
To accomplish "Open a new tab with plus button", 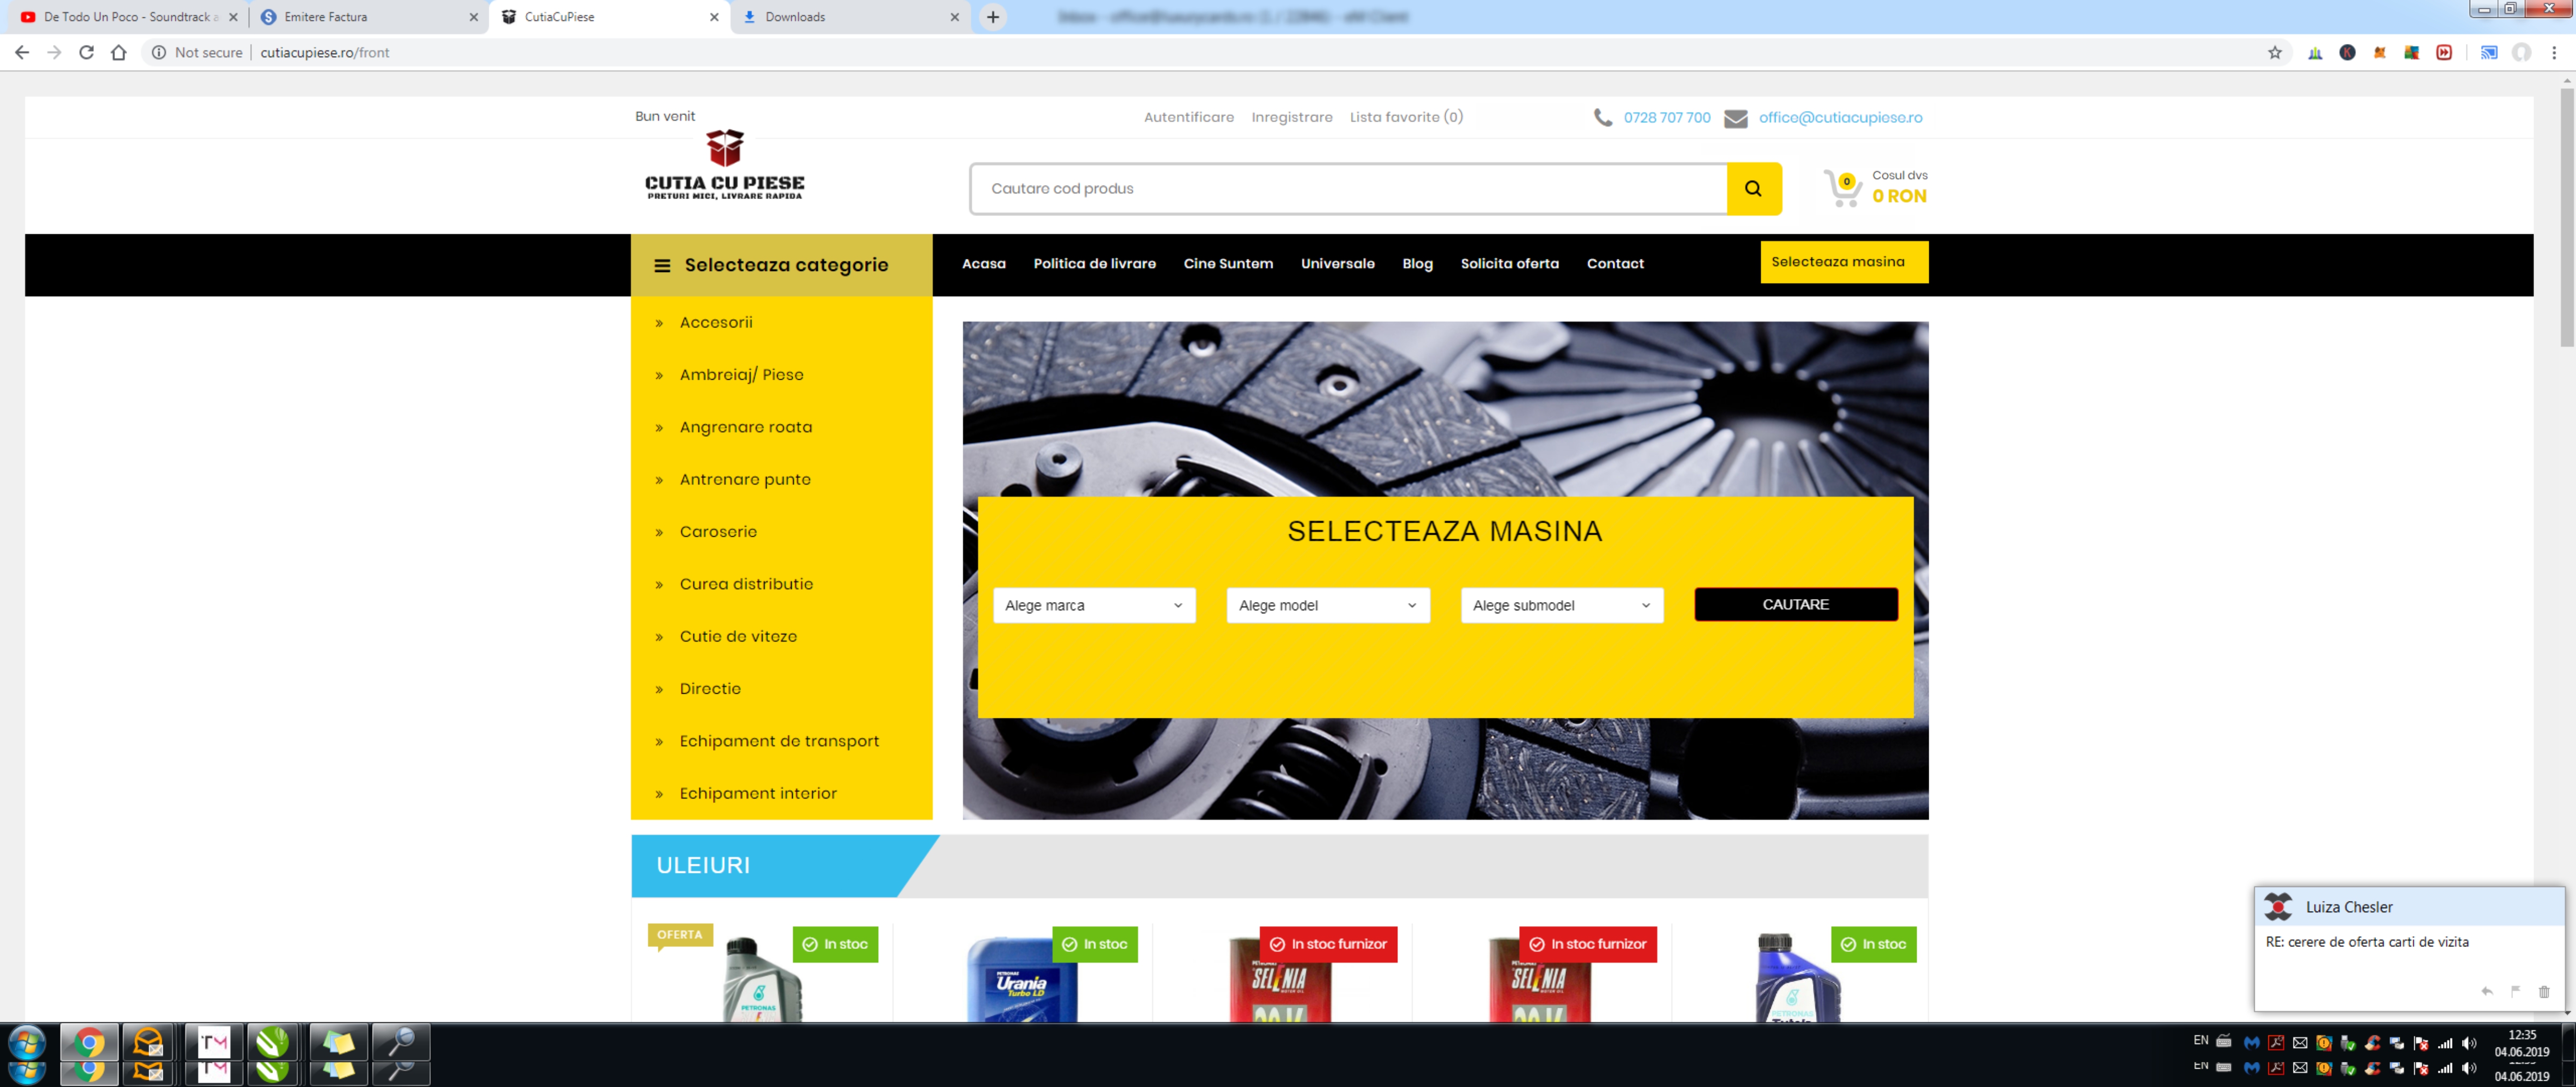I will (993, 17).
